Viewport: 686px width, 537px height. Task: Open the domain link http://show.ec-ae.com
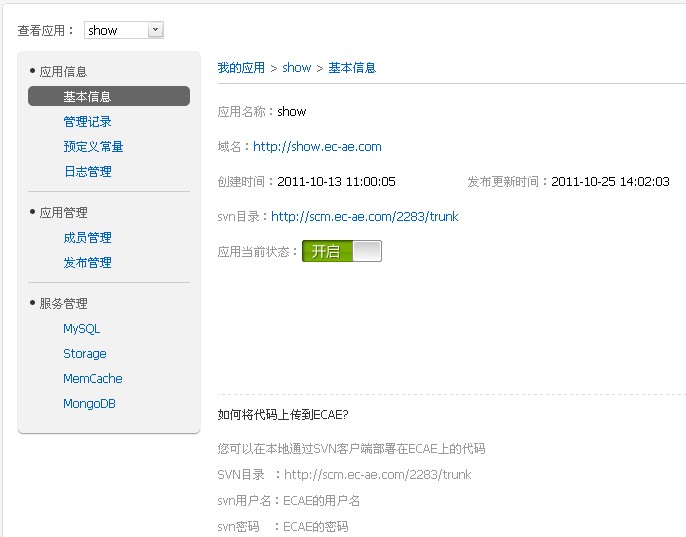pyautogui.click(x=317, y=147)
